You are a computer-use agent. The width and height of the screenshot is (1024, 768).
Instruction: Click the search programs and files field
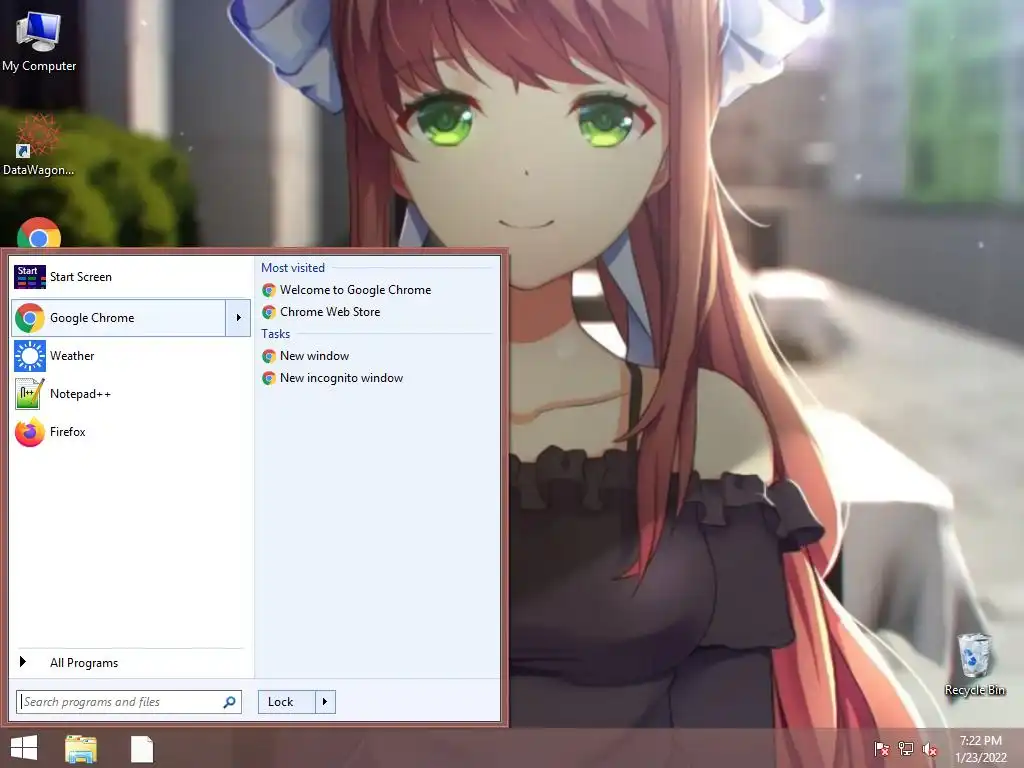(129, 702)
